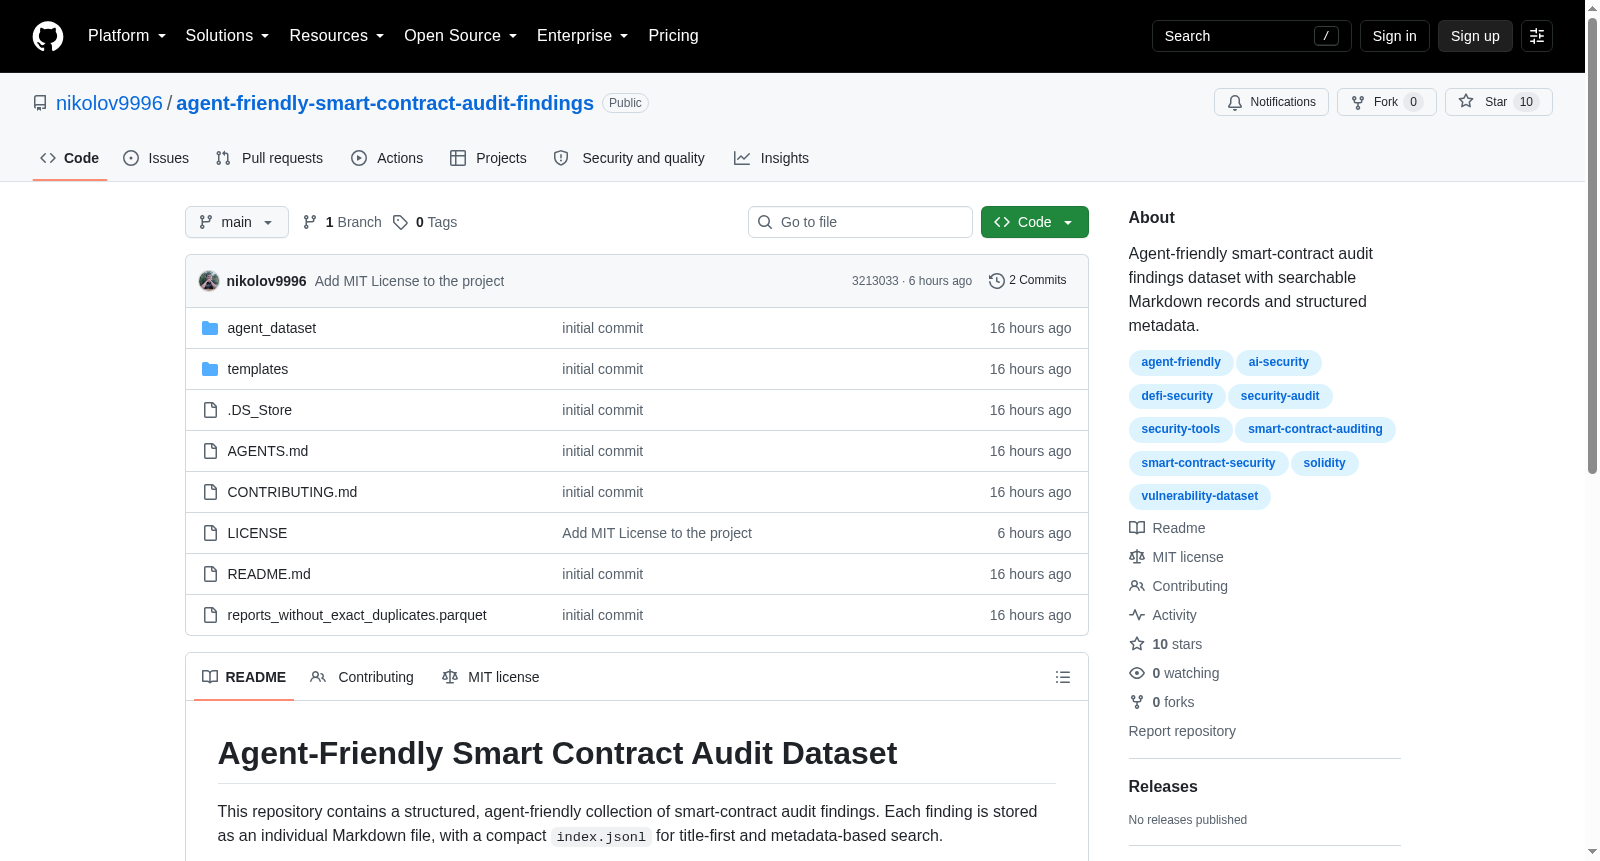Click the Go to file input

pyautogui.click(x=860, y=222)
